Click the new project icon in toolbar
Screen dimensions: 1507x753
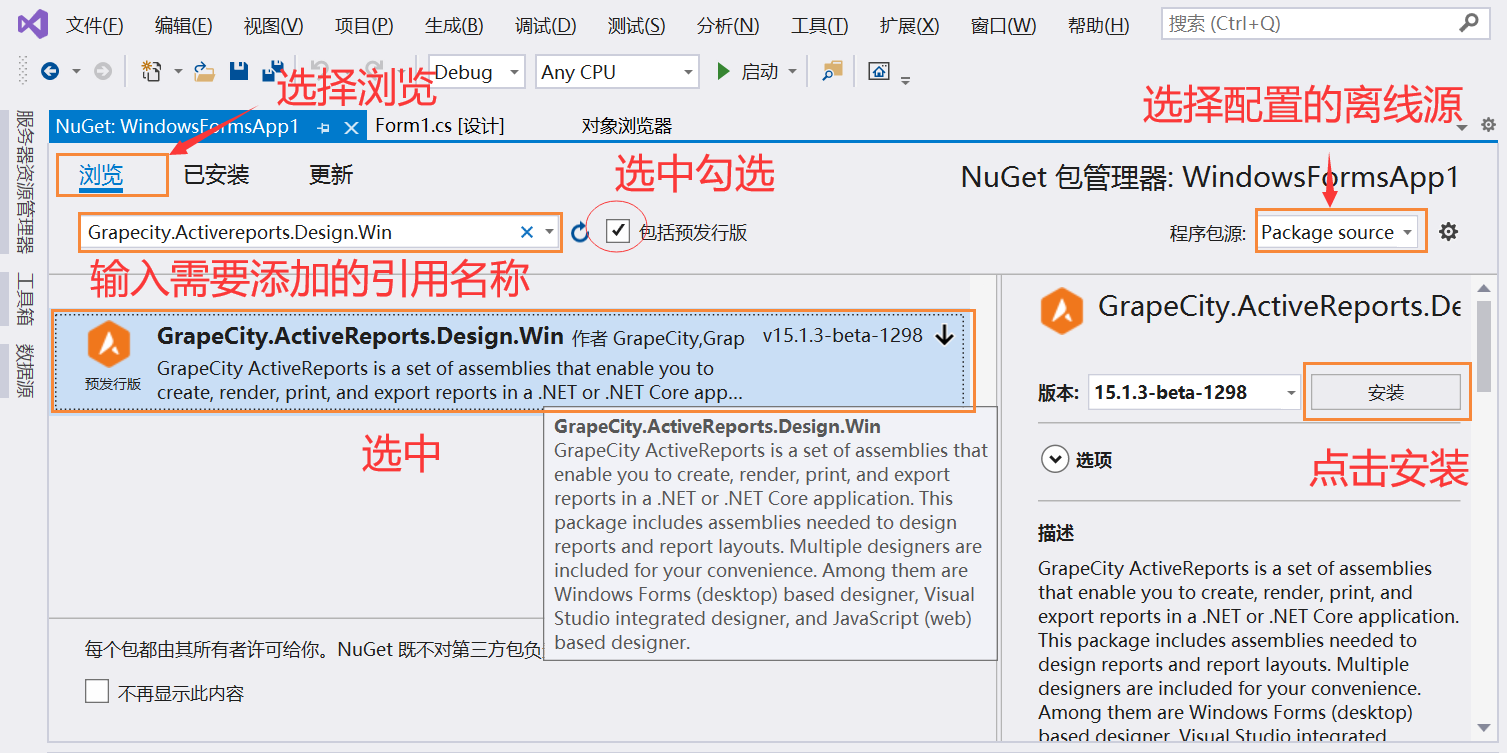coord(151,72)
